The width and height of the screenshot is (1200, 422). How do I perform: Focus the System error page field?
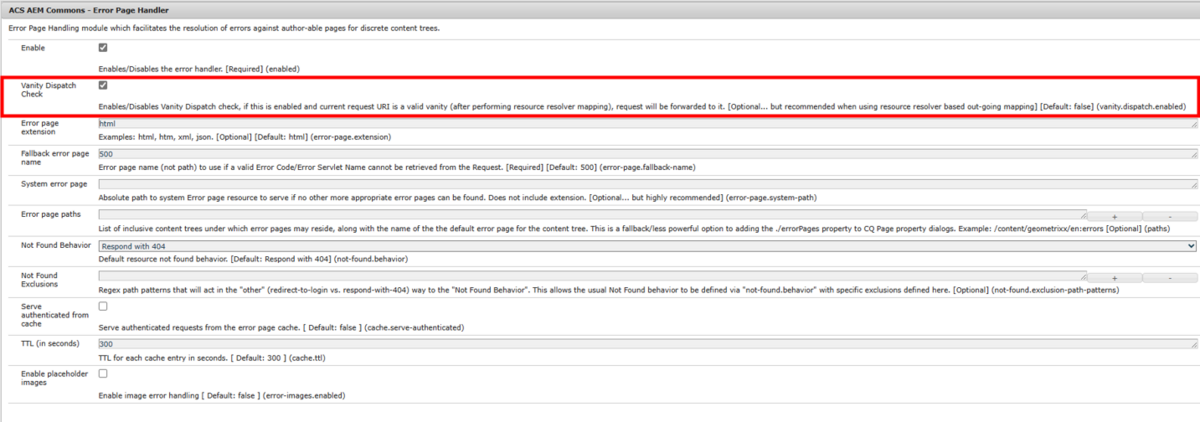point(647,185)
